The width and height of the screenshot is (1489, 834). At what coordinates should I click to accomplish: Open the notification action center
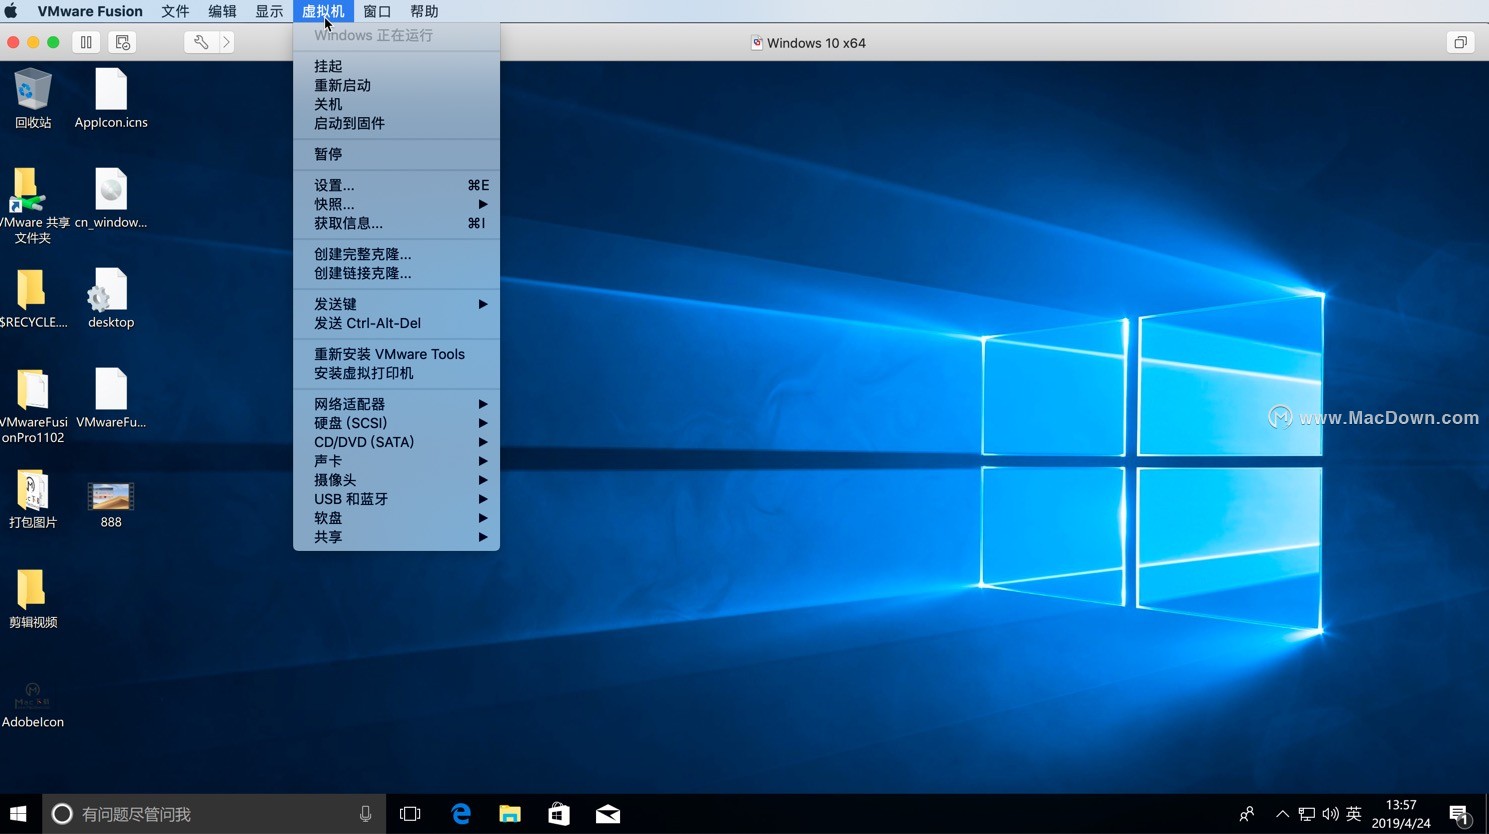pos(1459,814)
